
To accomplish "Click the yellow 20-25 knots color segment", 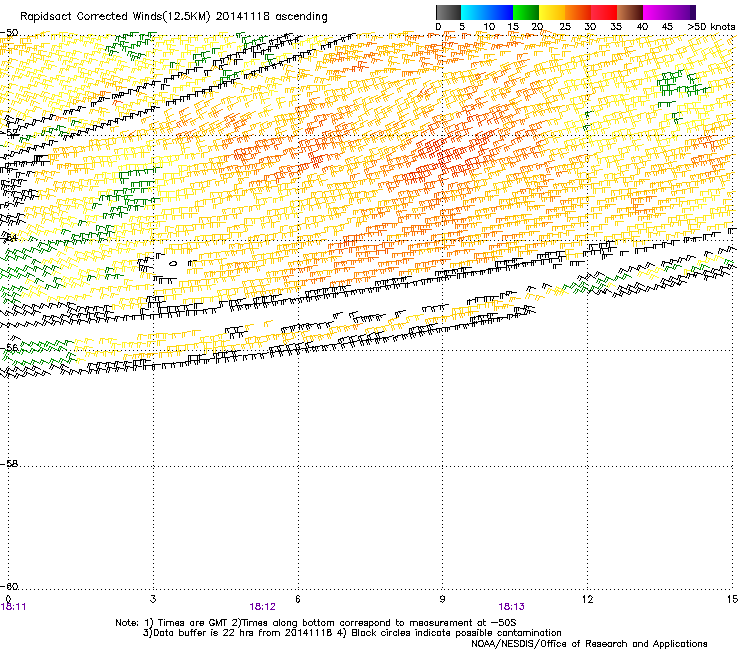I will click(552, 12).
